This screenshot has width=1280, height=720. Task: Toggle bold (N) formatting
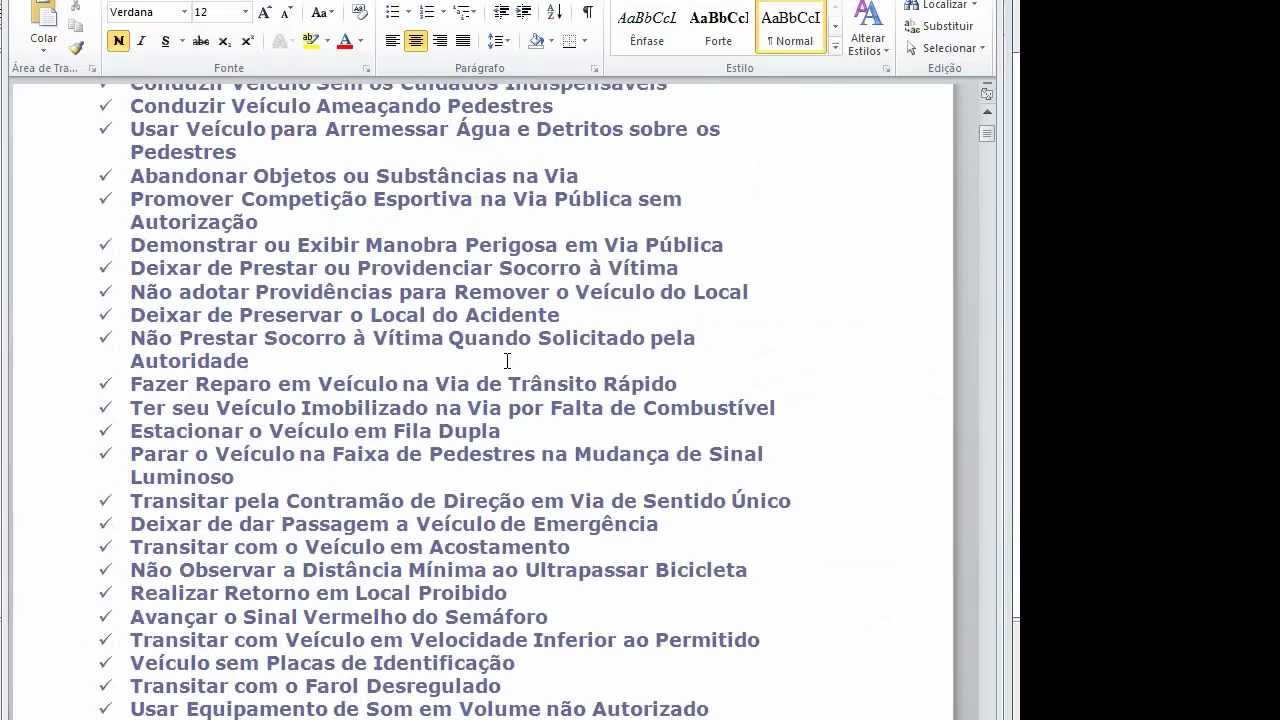coord(119,41)
